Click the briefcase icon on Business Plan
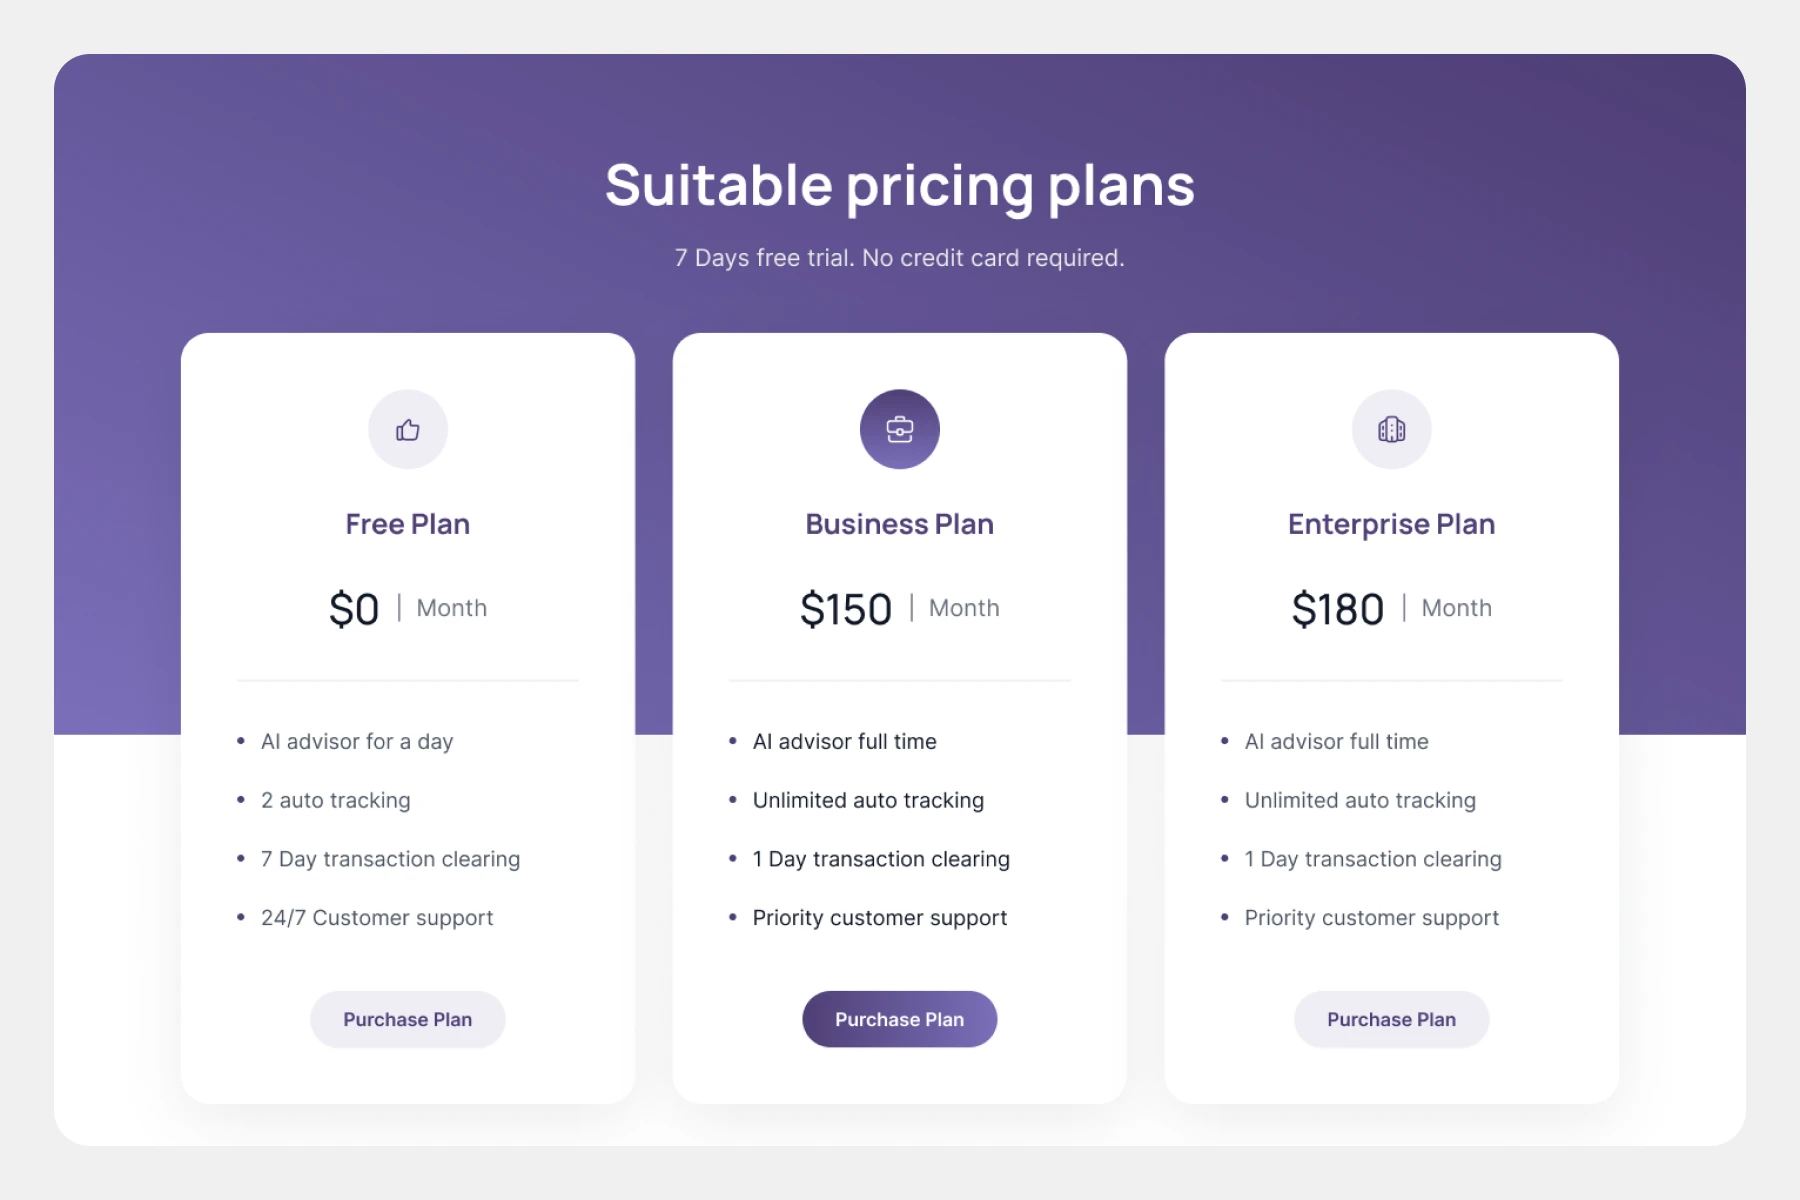The image size is (1800, 1200). click(x=900, y=430)
